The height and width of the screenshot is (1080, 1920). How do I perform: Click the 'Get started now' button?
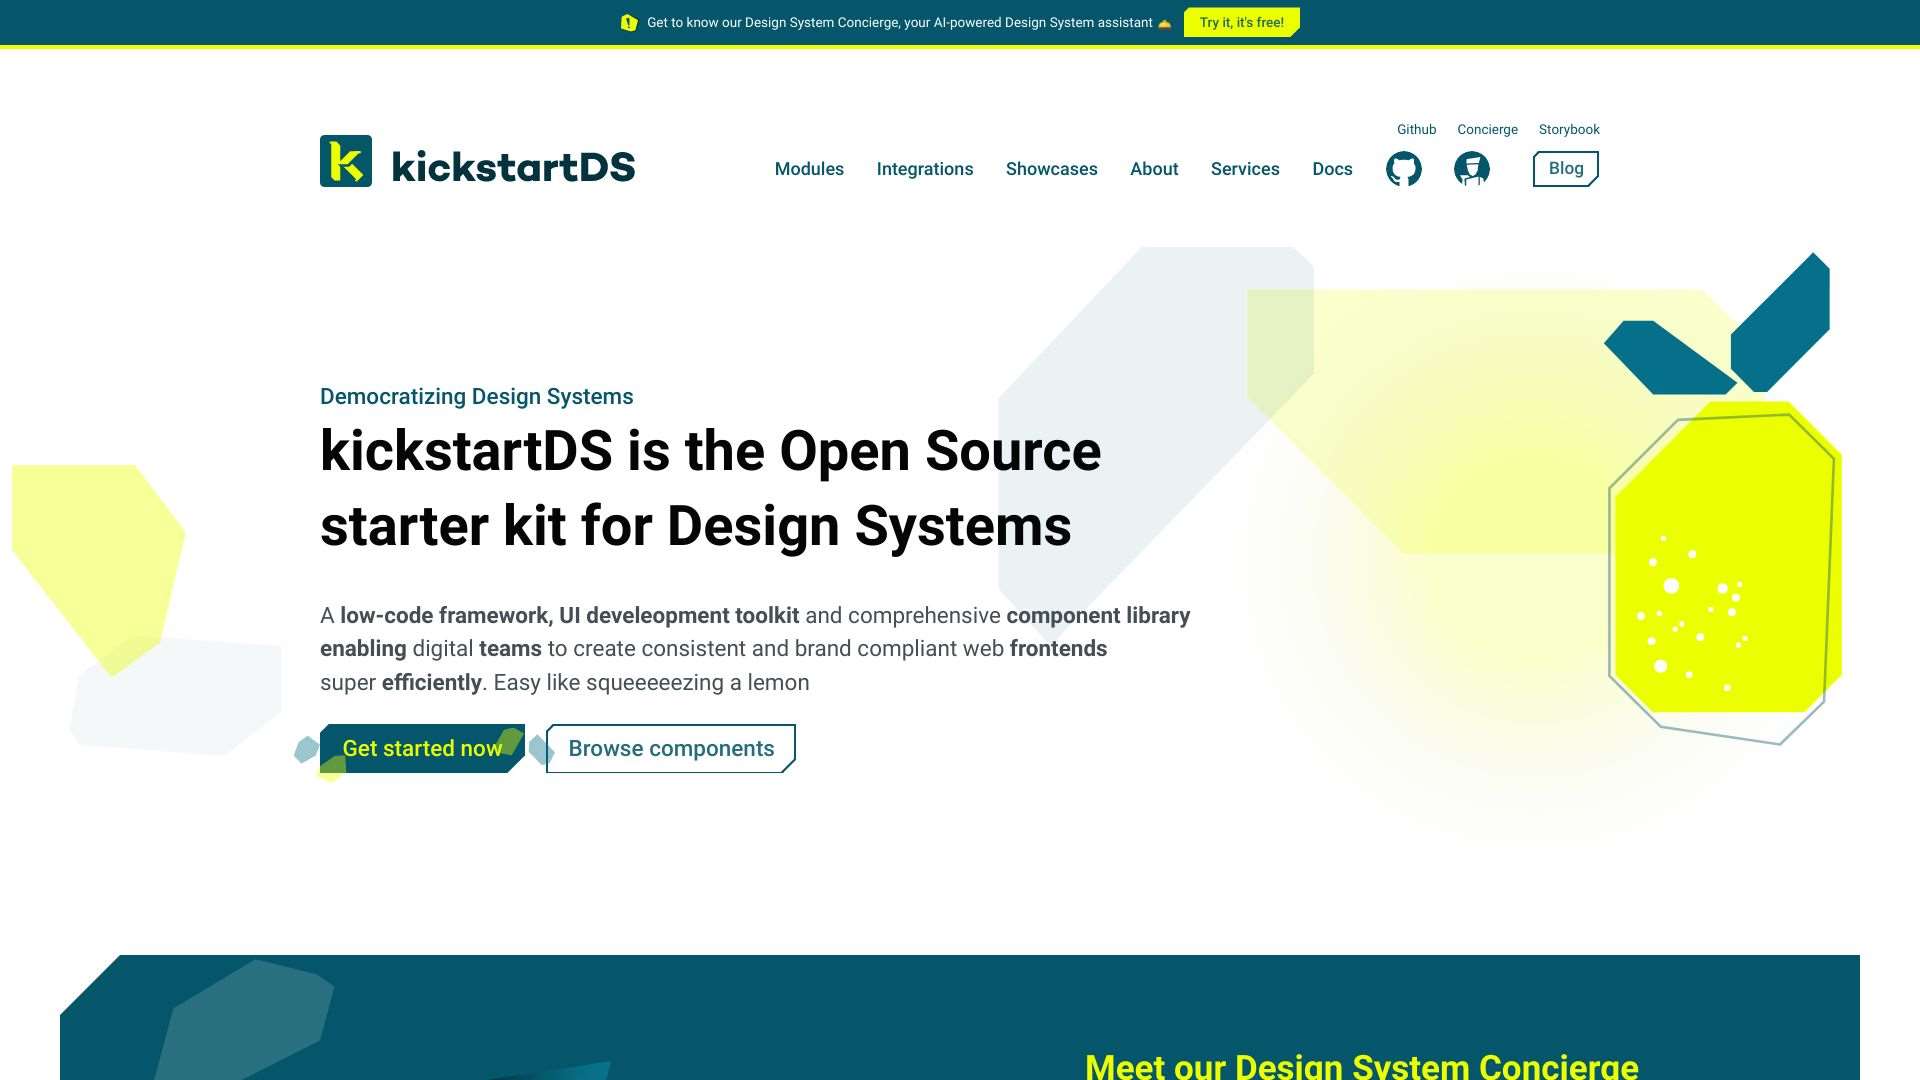422,748
